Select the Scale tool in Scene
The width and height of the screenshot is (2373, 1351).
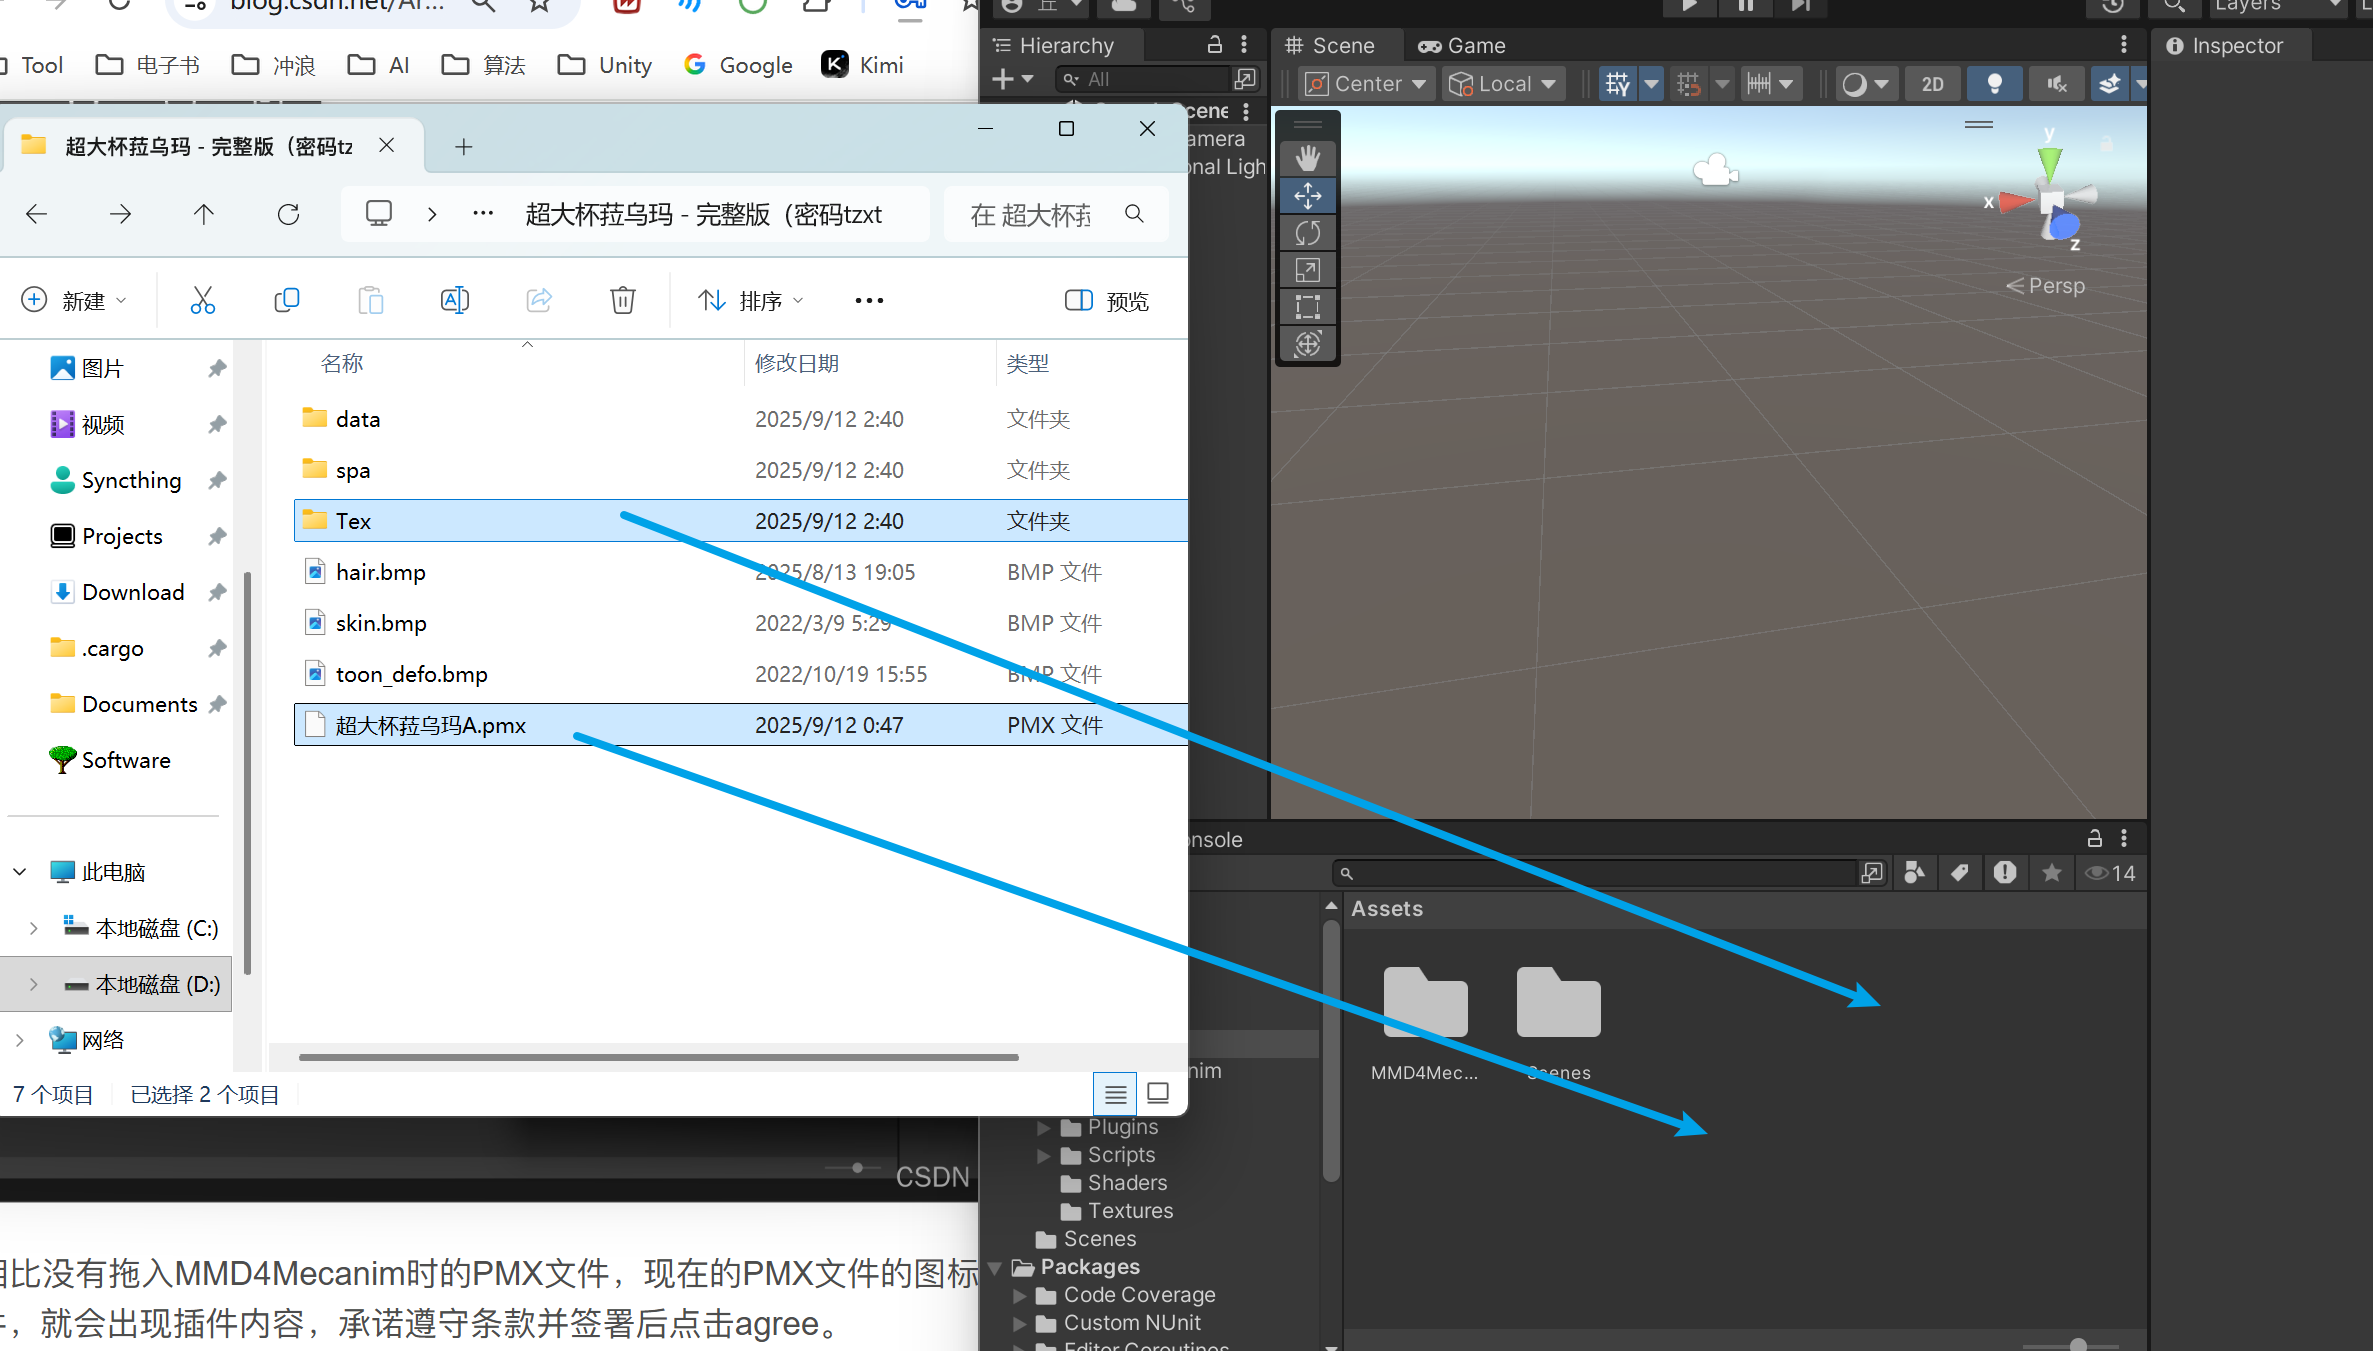click(x=1307, y=270)
